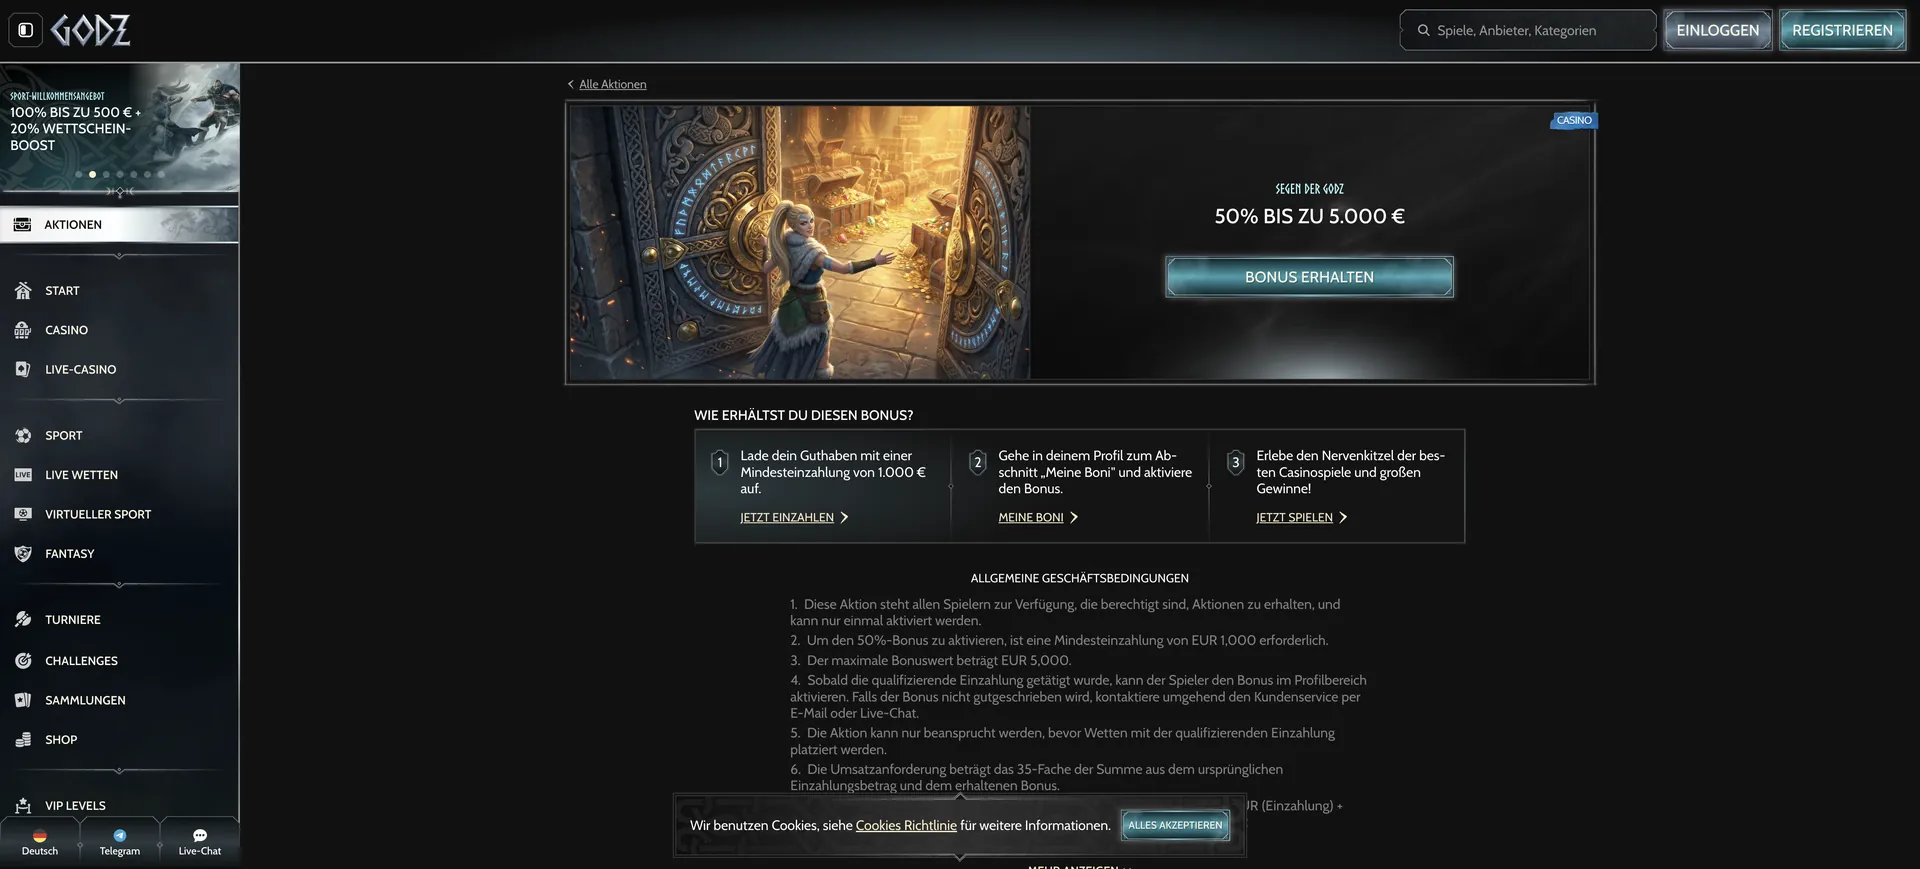Open Sammlungen via the cards icon
The width and height of the screenshot is (1920, 869).
(23, 700)
